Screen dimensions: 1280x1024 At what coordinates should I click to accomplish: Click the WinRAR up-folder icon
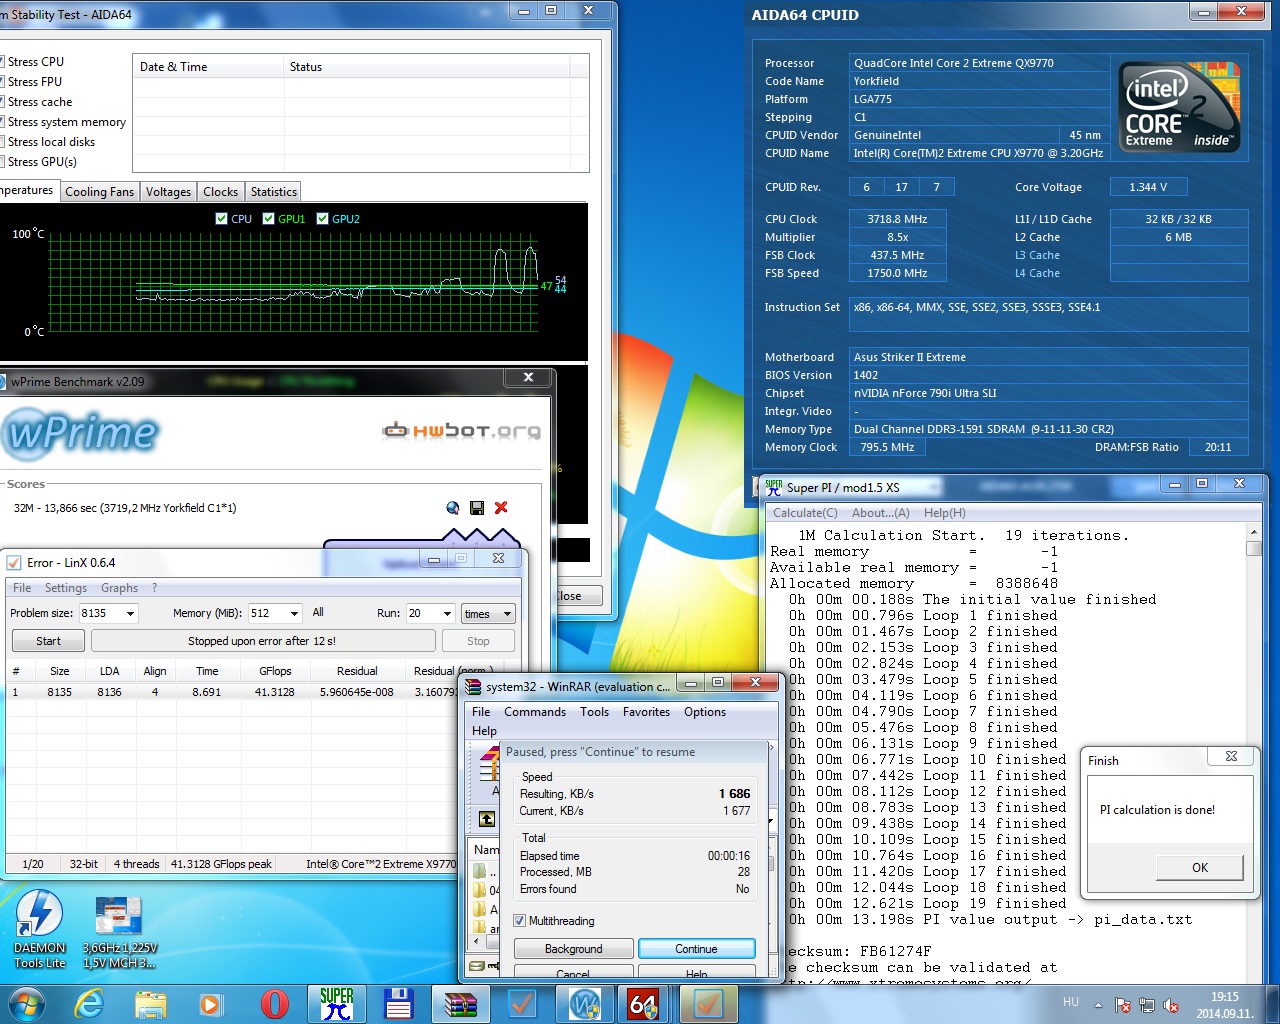click(487, 819)
